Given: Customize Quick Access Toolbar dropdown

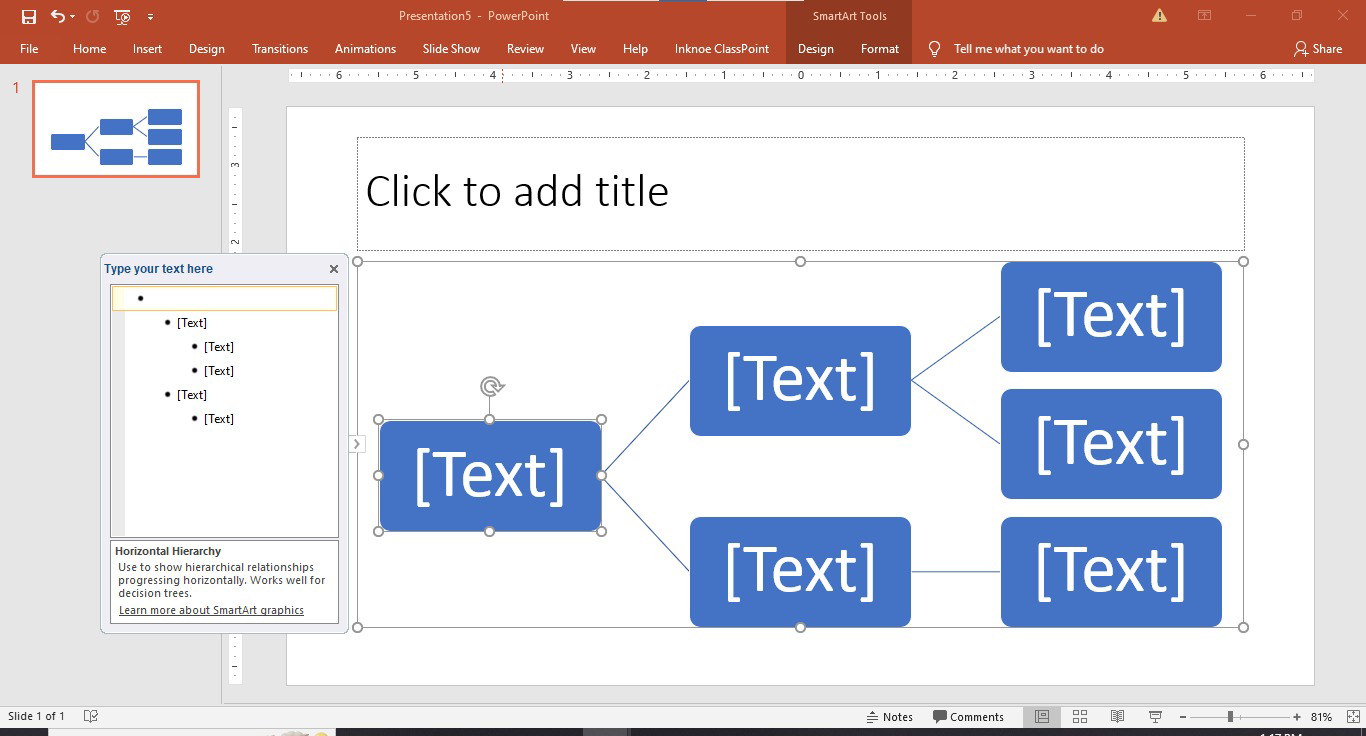Looking at the screenshot, I should [x=150, y=17].
